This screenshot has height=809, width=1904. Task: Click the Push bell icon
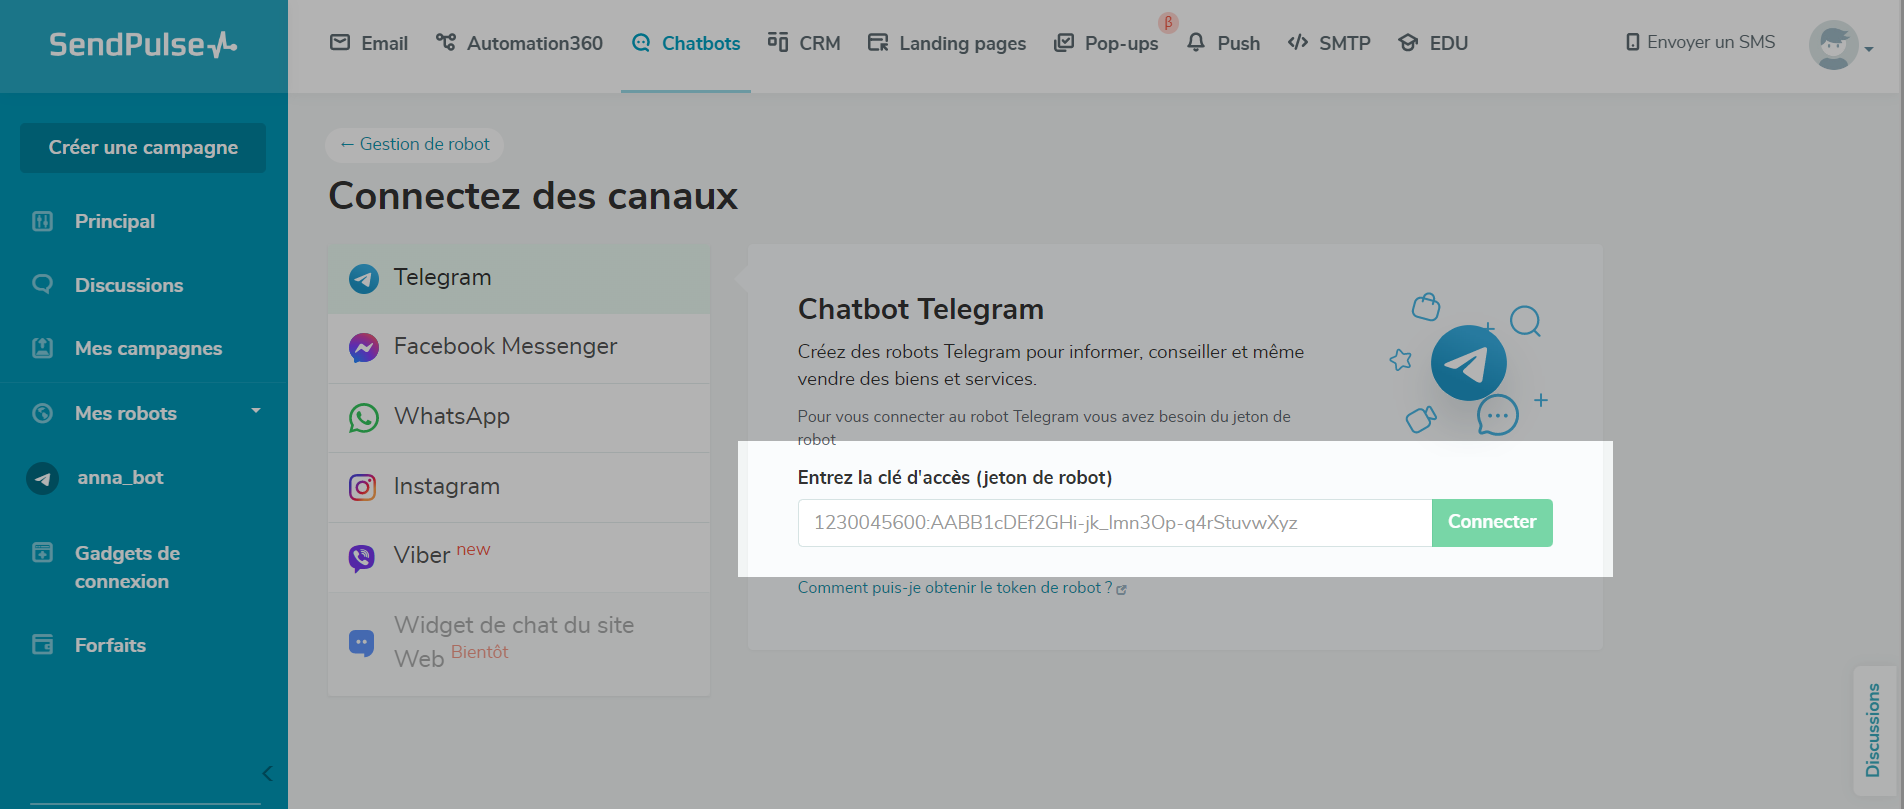(x=1196, y=42)
